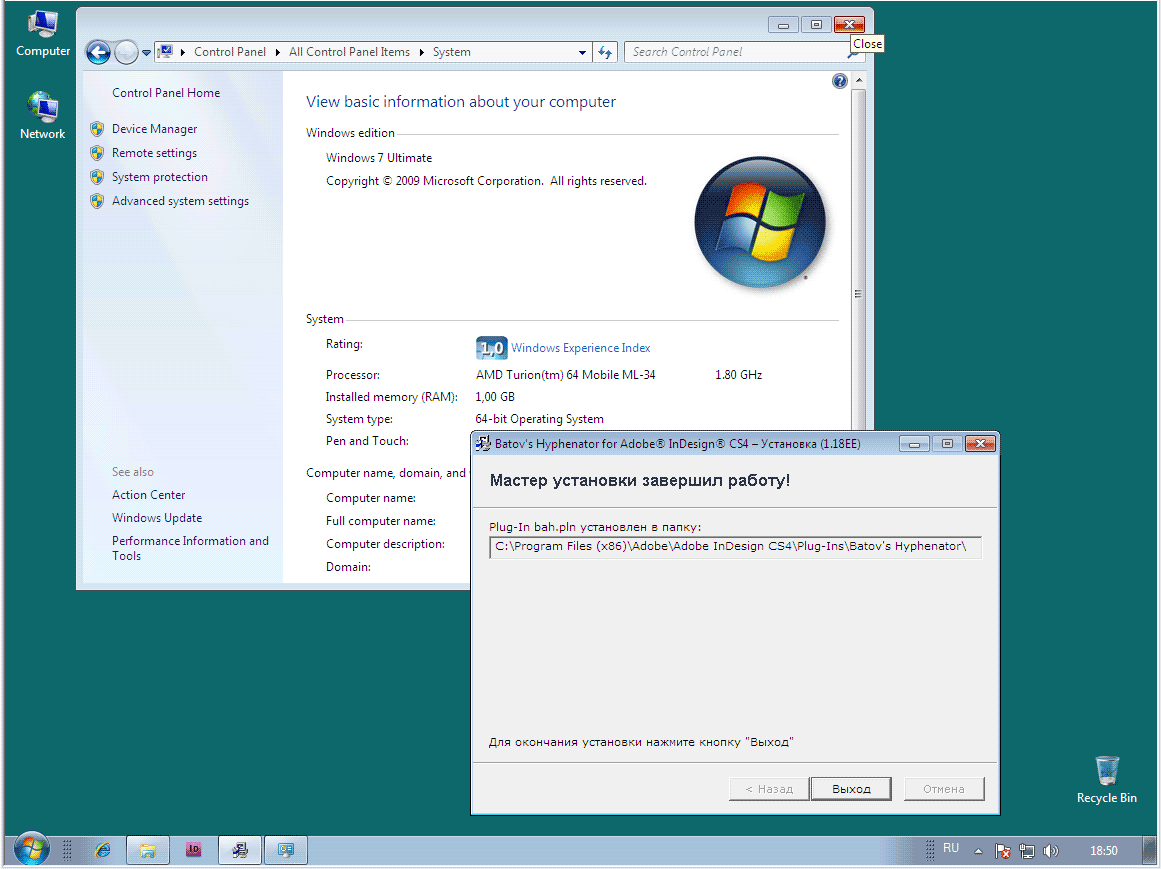Switch to Adobe InDesign taskbar icon

pos(194,850)
